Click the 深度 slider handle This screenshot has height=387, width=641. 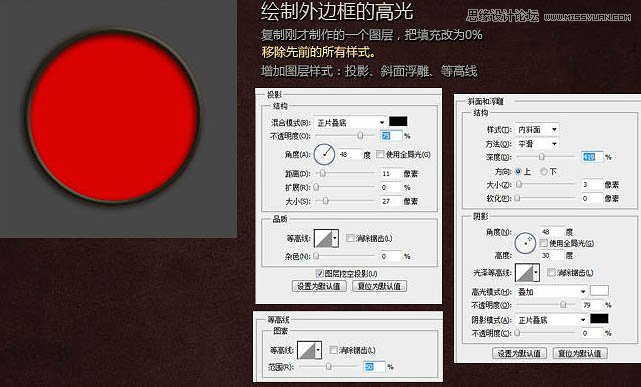[542, 157]
